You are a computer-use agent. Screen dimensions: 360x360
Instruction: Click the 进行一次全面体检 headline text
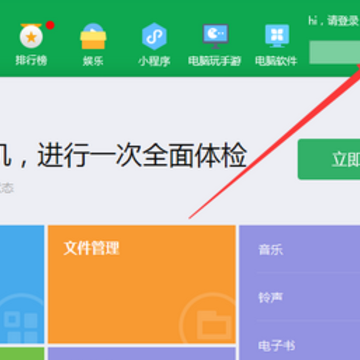tap(142, 155)
